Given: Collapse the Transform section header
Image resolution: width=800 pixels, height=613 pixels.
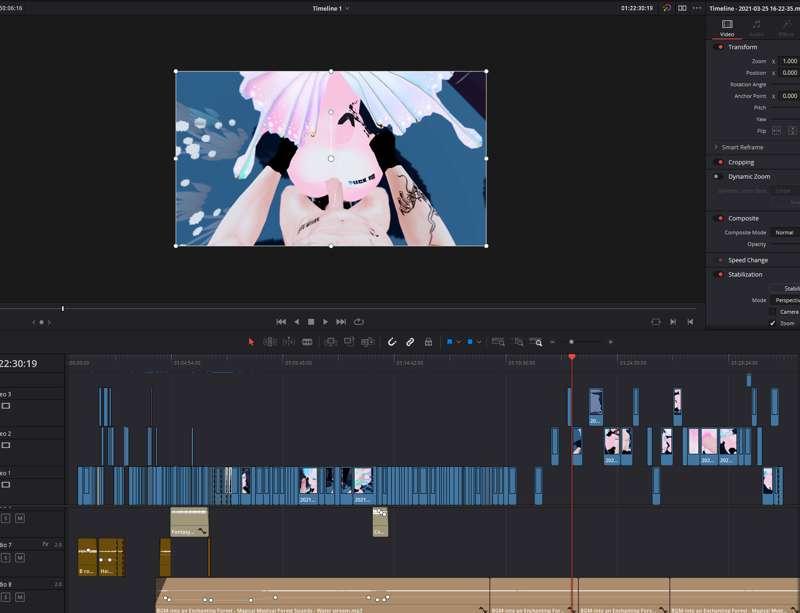Looking at the screenshot, I should tap(742, 47).
